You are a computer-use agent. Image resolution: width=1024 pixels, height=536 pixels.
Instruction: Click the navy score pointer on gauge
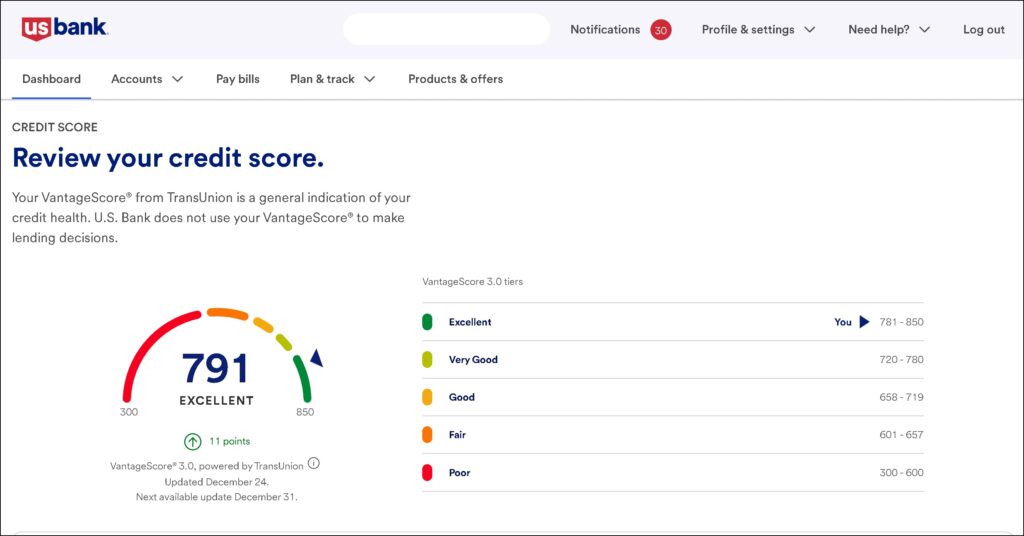pos(316,358)
